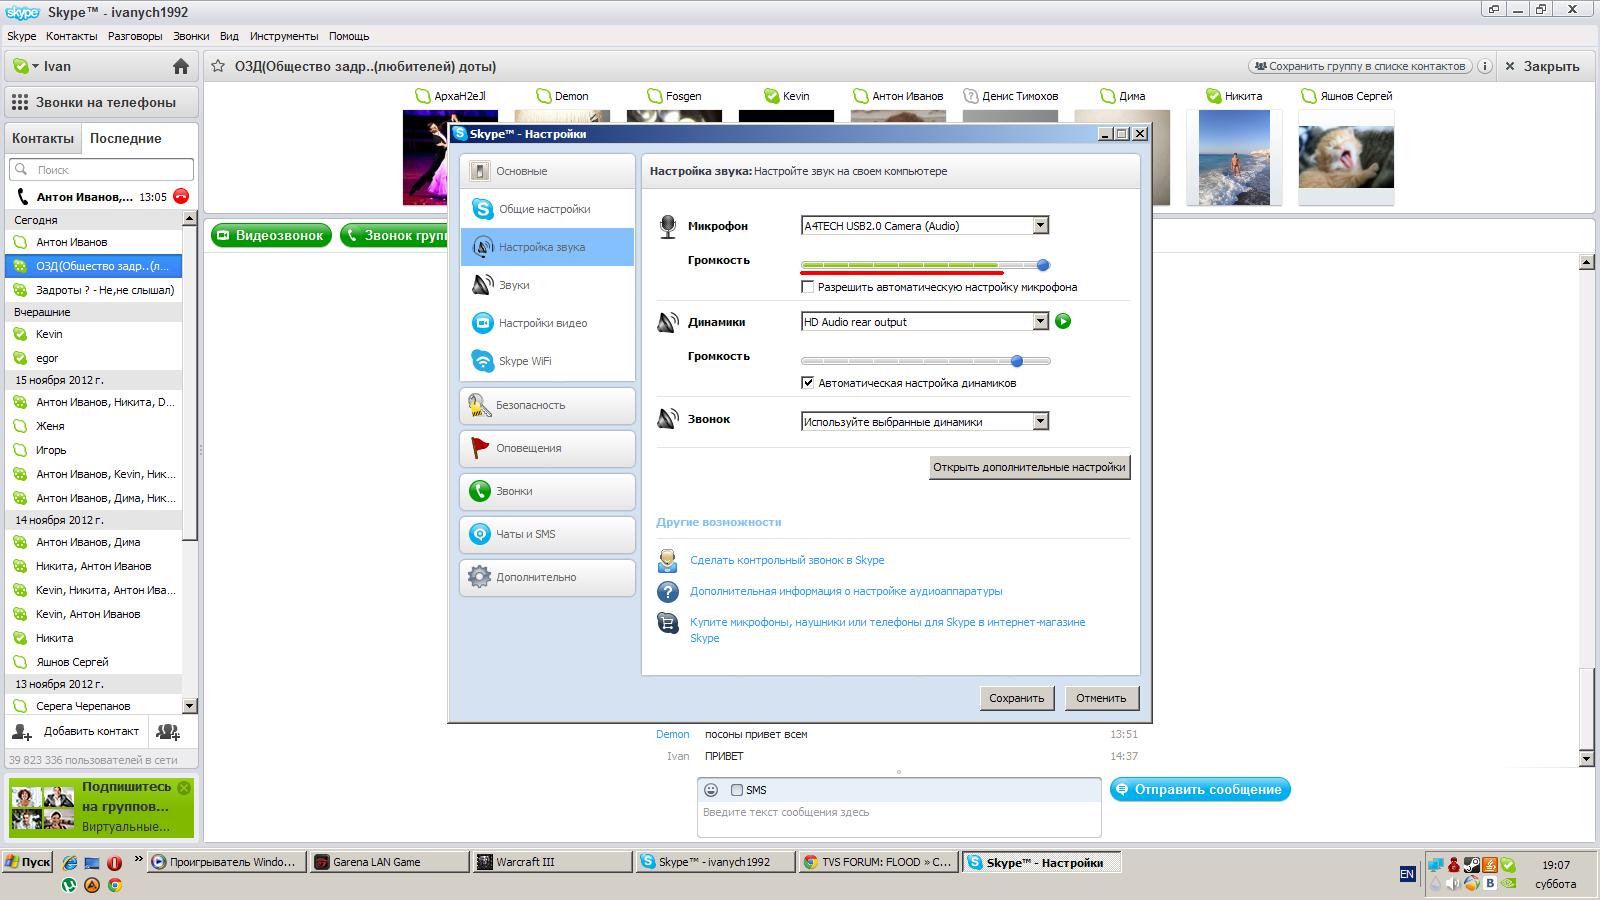Image resolution: width=1600 pixels, height=900 pixels.
Task: Open the speakers device dropdown
Action: coord(1040,322)
